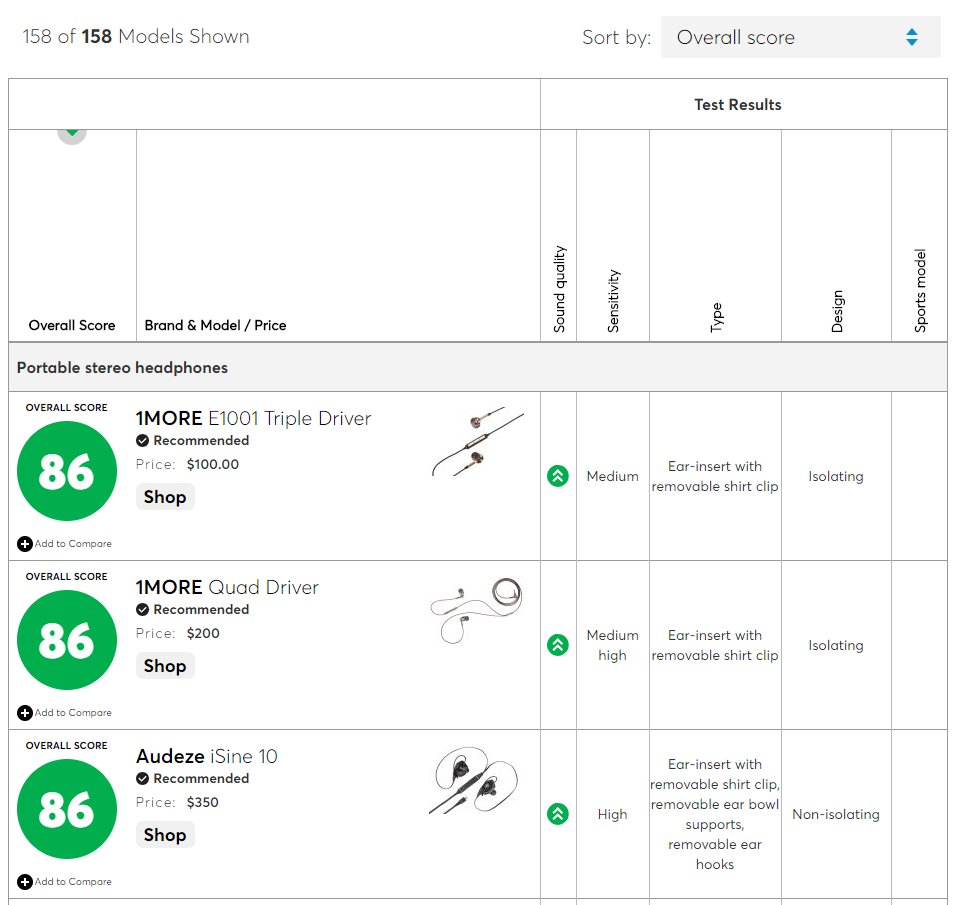956x905 pixels.
Task: Click the $200 price value
Action: point(203,633)
